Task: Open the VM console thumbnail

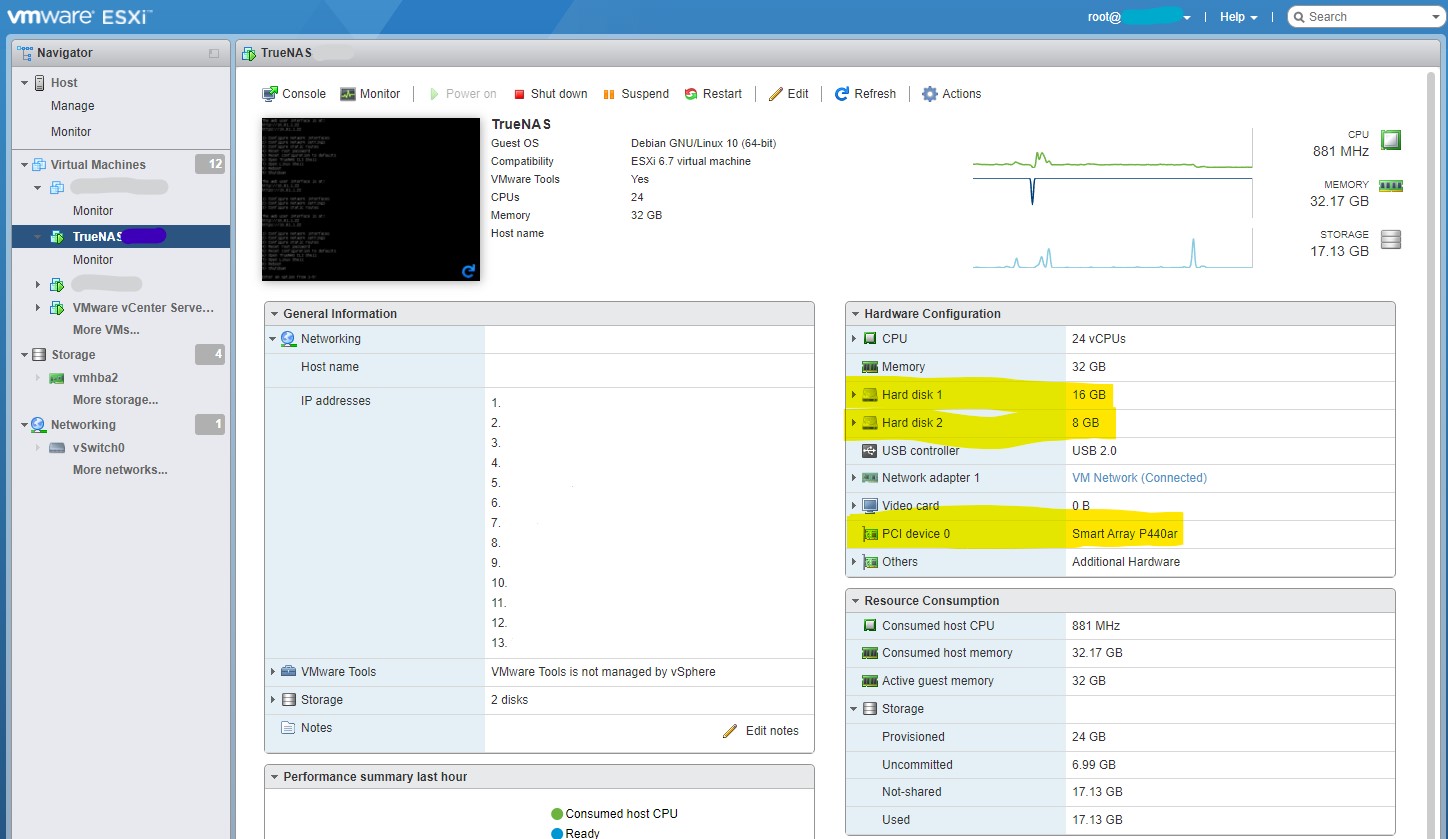Action: tap(371, 199)
